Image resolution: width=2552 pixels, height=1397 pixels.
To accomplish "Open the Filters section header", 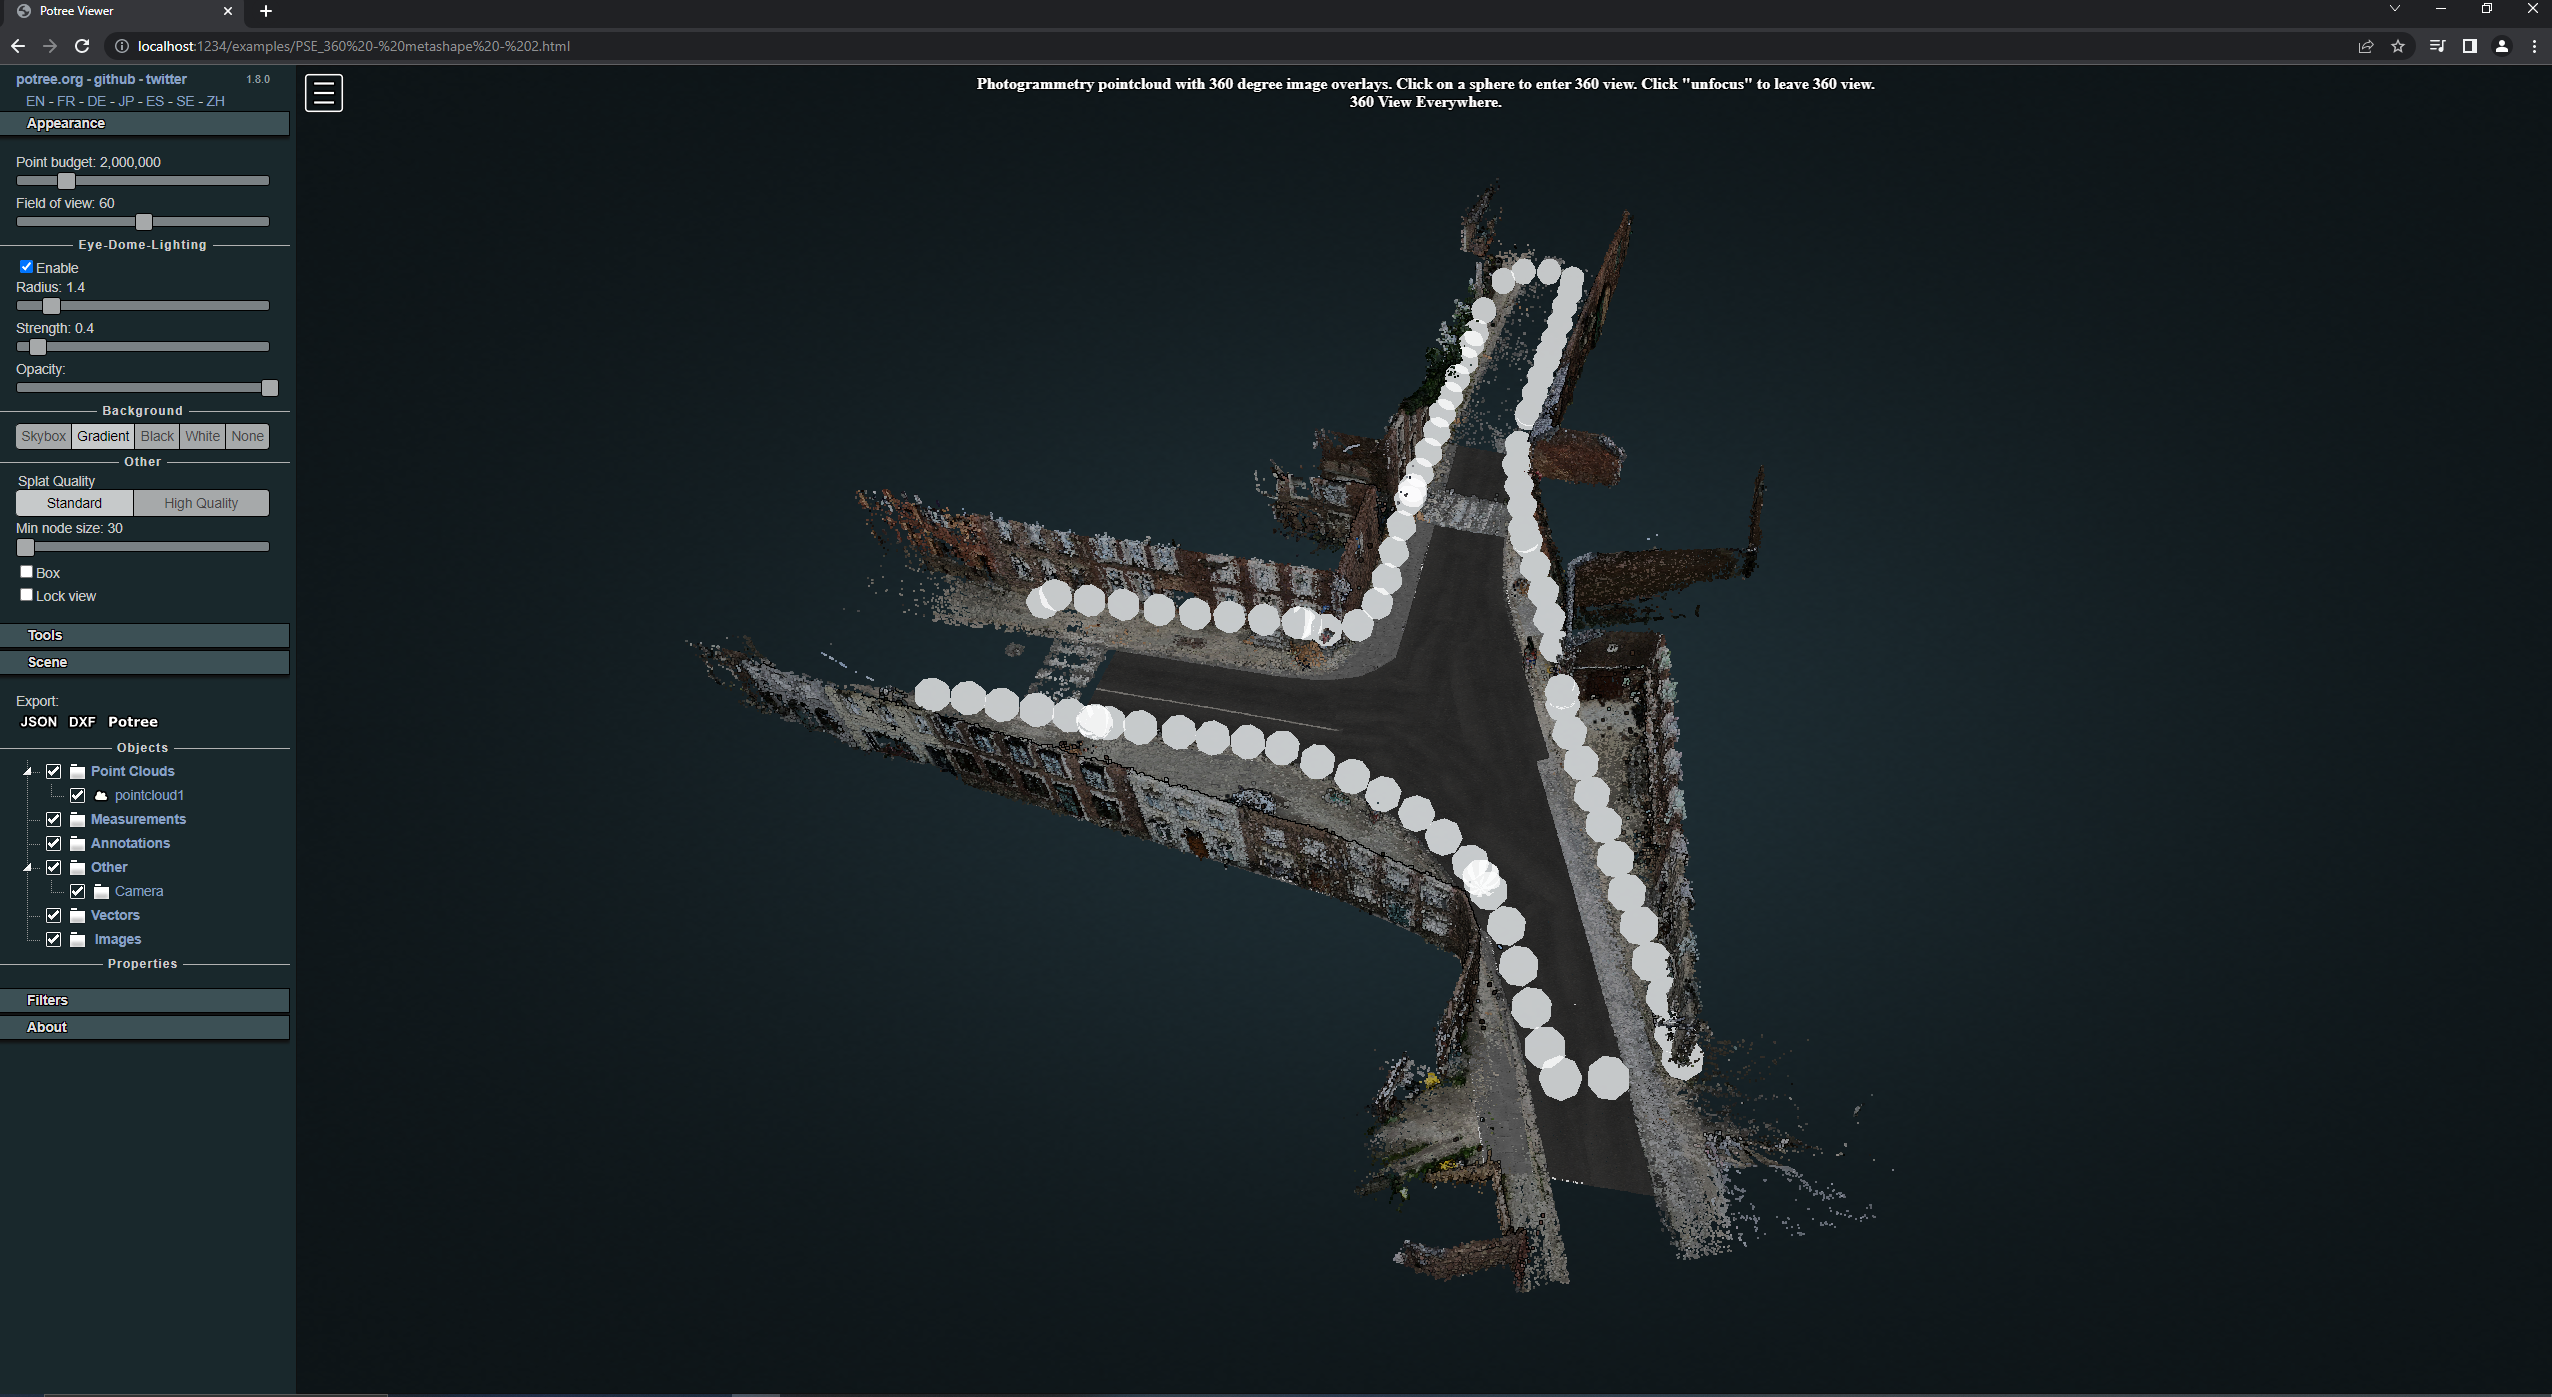I will coord(145,1000).
